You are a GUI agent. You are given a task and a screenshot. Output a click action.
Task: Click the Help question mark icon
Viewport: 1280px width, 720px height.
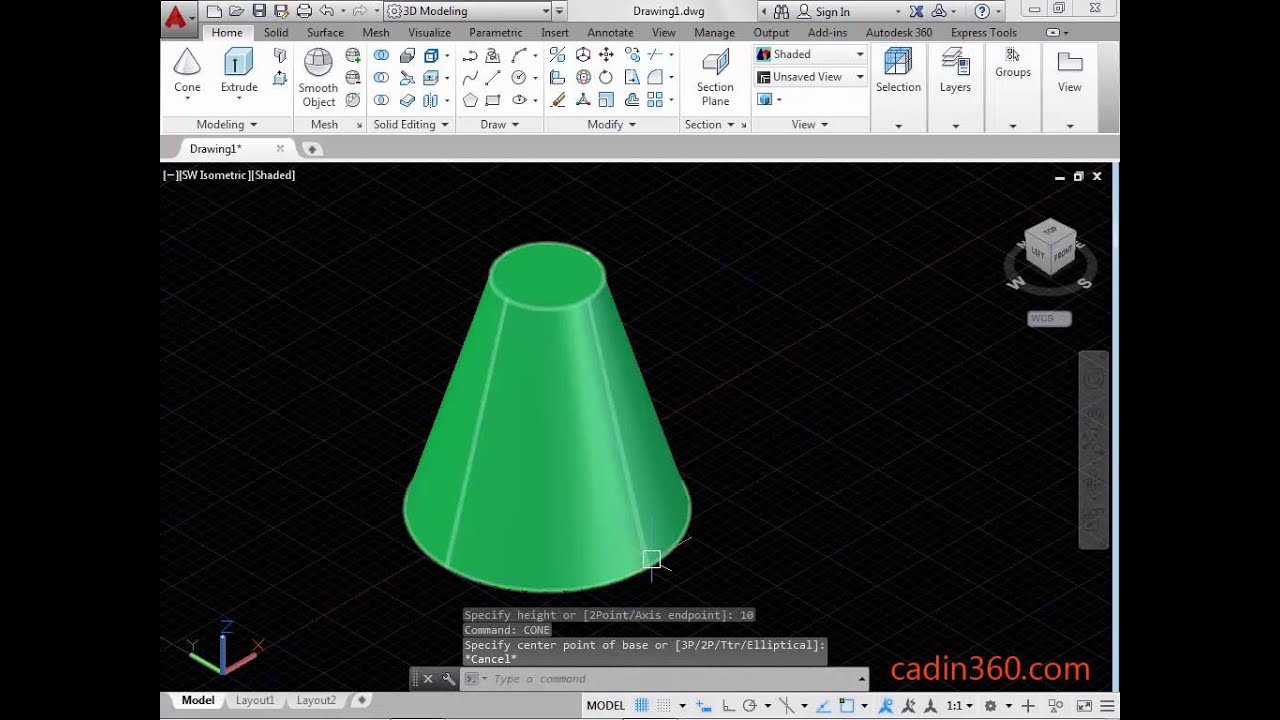pos(982,11)
